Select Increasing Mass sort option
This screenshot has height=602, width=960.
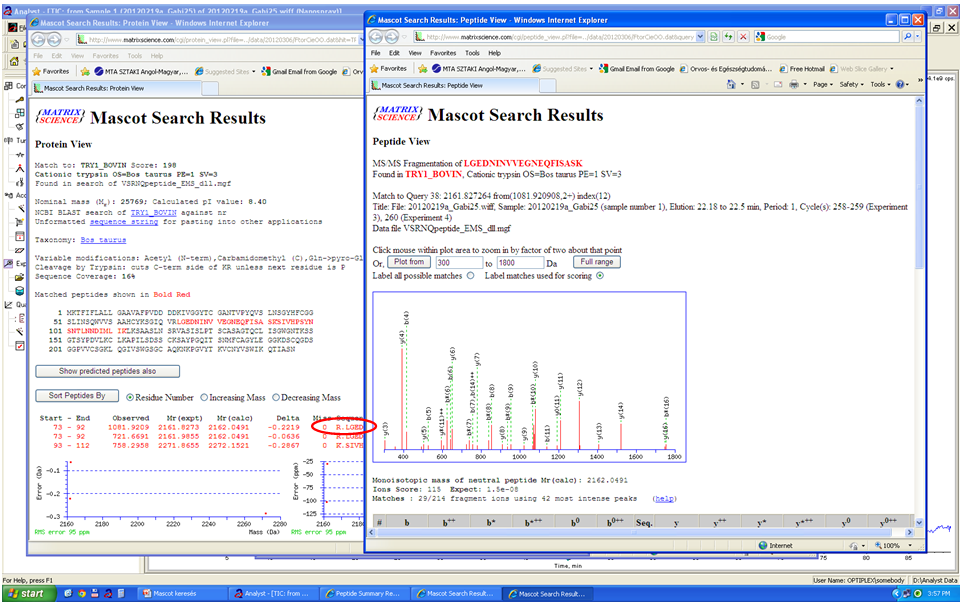pos(204,397)
